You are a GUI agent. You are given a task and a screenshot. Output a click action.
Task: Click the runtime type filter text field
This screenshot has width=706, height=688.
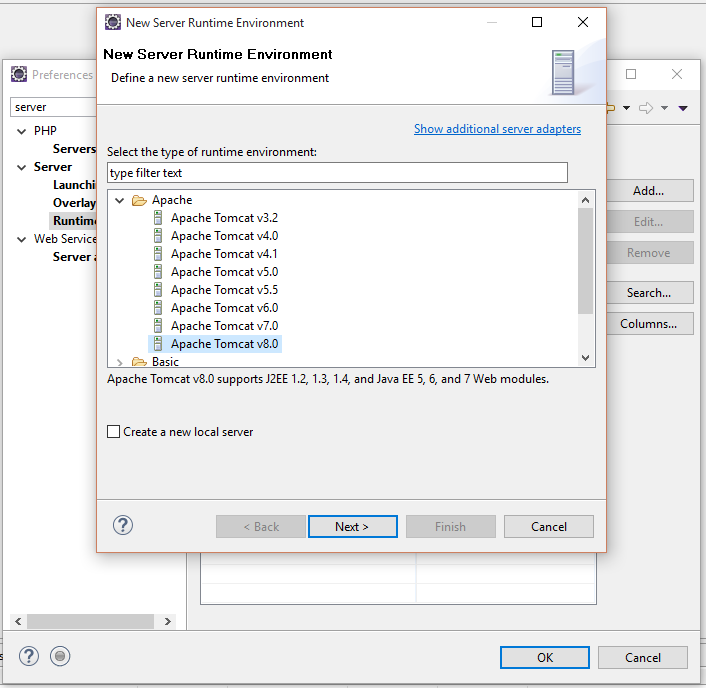click(x=337, y=173)
